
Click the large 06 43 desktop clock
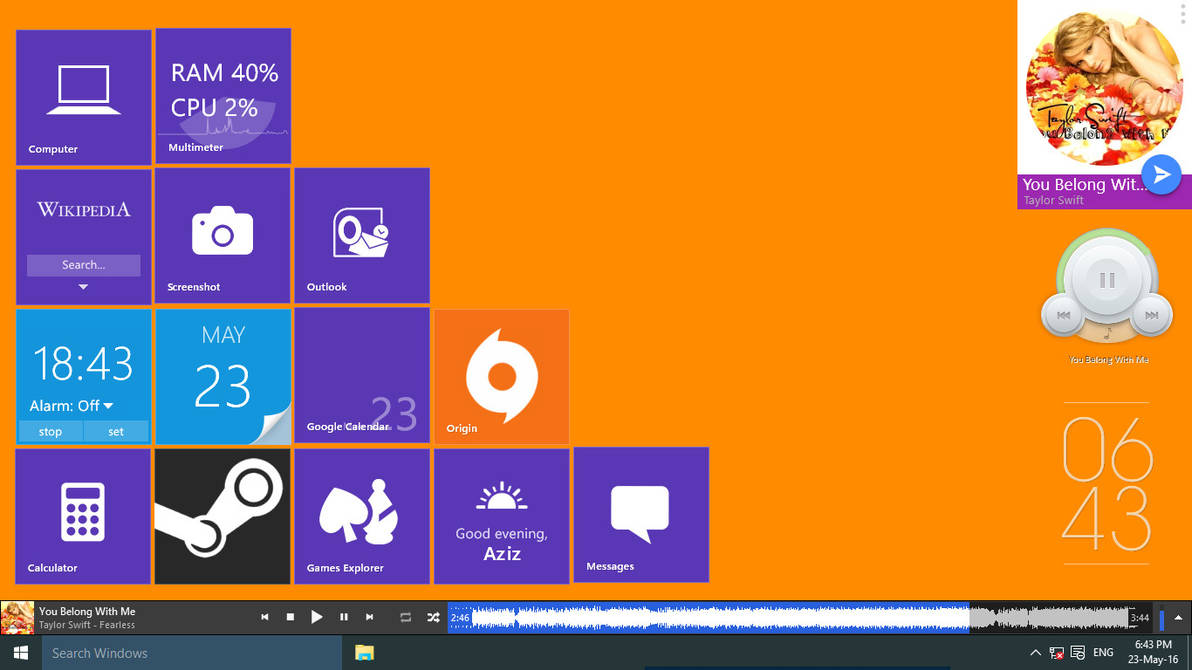click(1107, 484)
